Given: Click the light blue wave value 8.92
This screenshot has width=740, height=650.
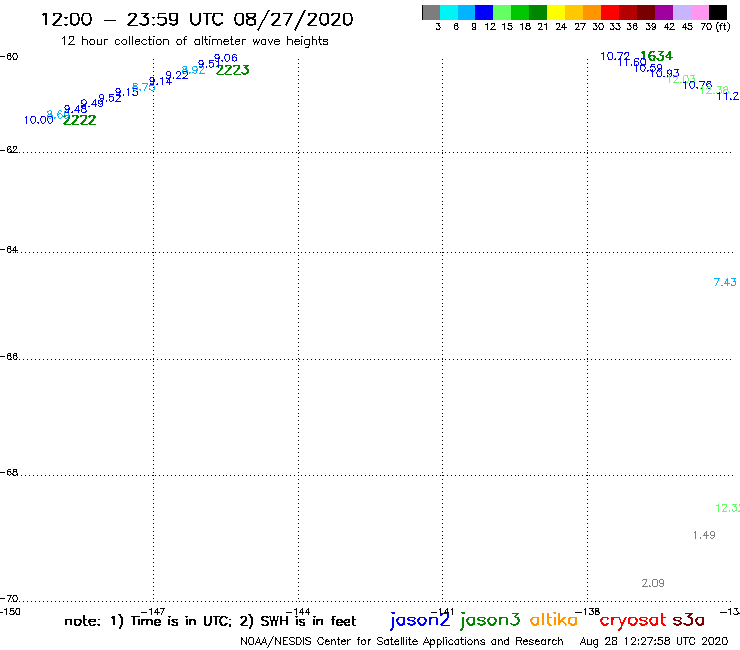Looking at the screenshot, I should pos(193,70).
